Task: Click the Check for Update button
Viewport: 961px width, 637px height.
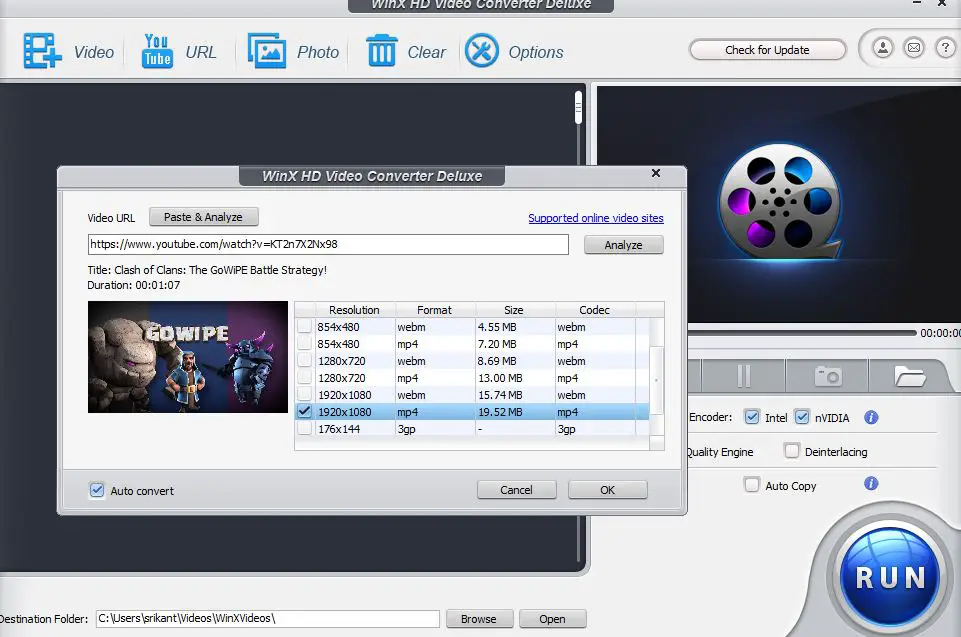Action: [x=767, y=50]
